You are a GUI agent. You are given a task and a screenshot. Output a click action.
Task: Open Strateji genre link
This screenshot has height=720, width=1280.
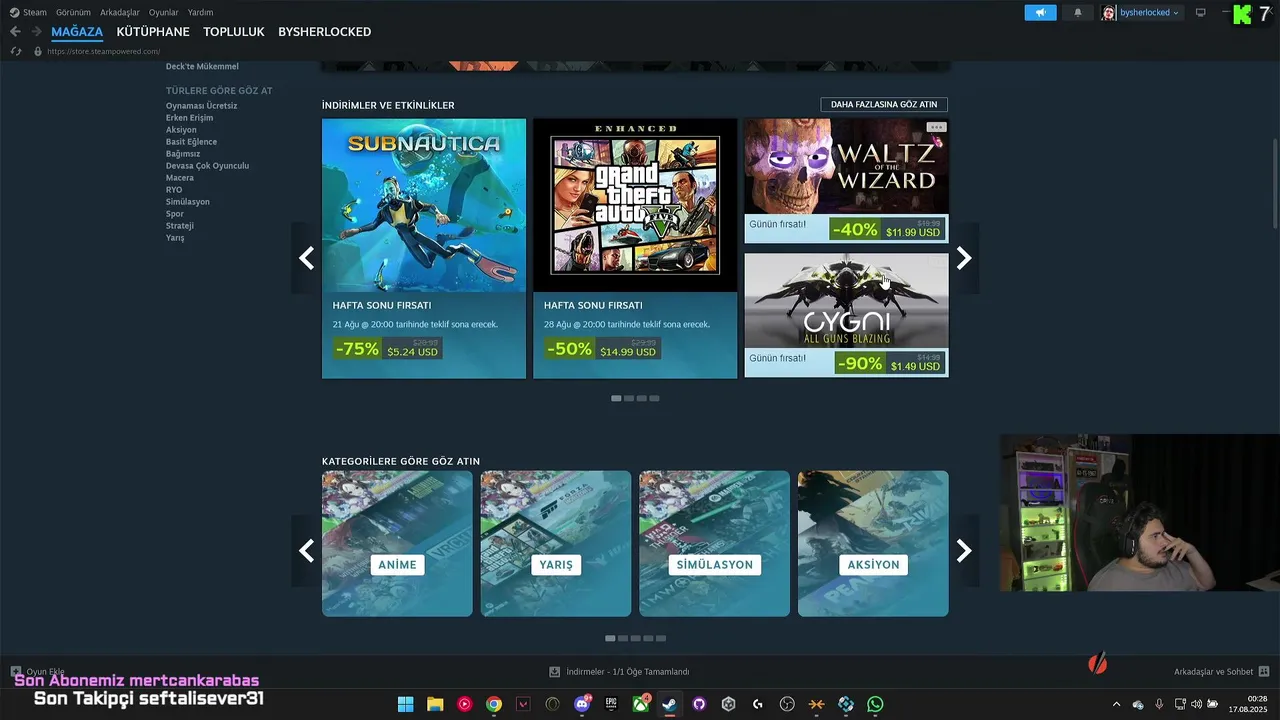pos(180,226)
